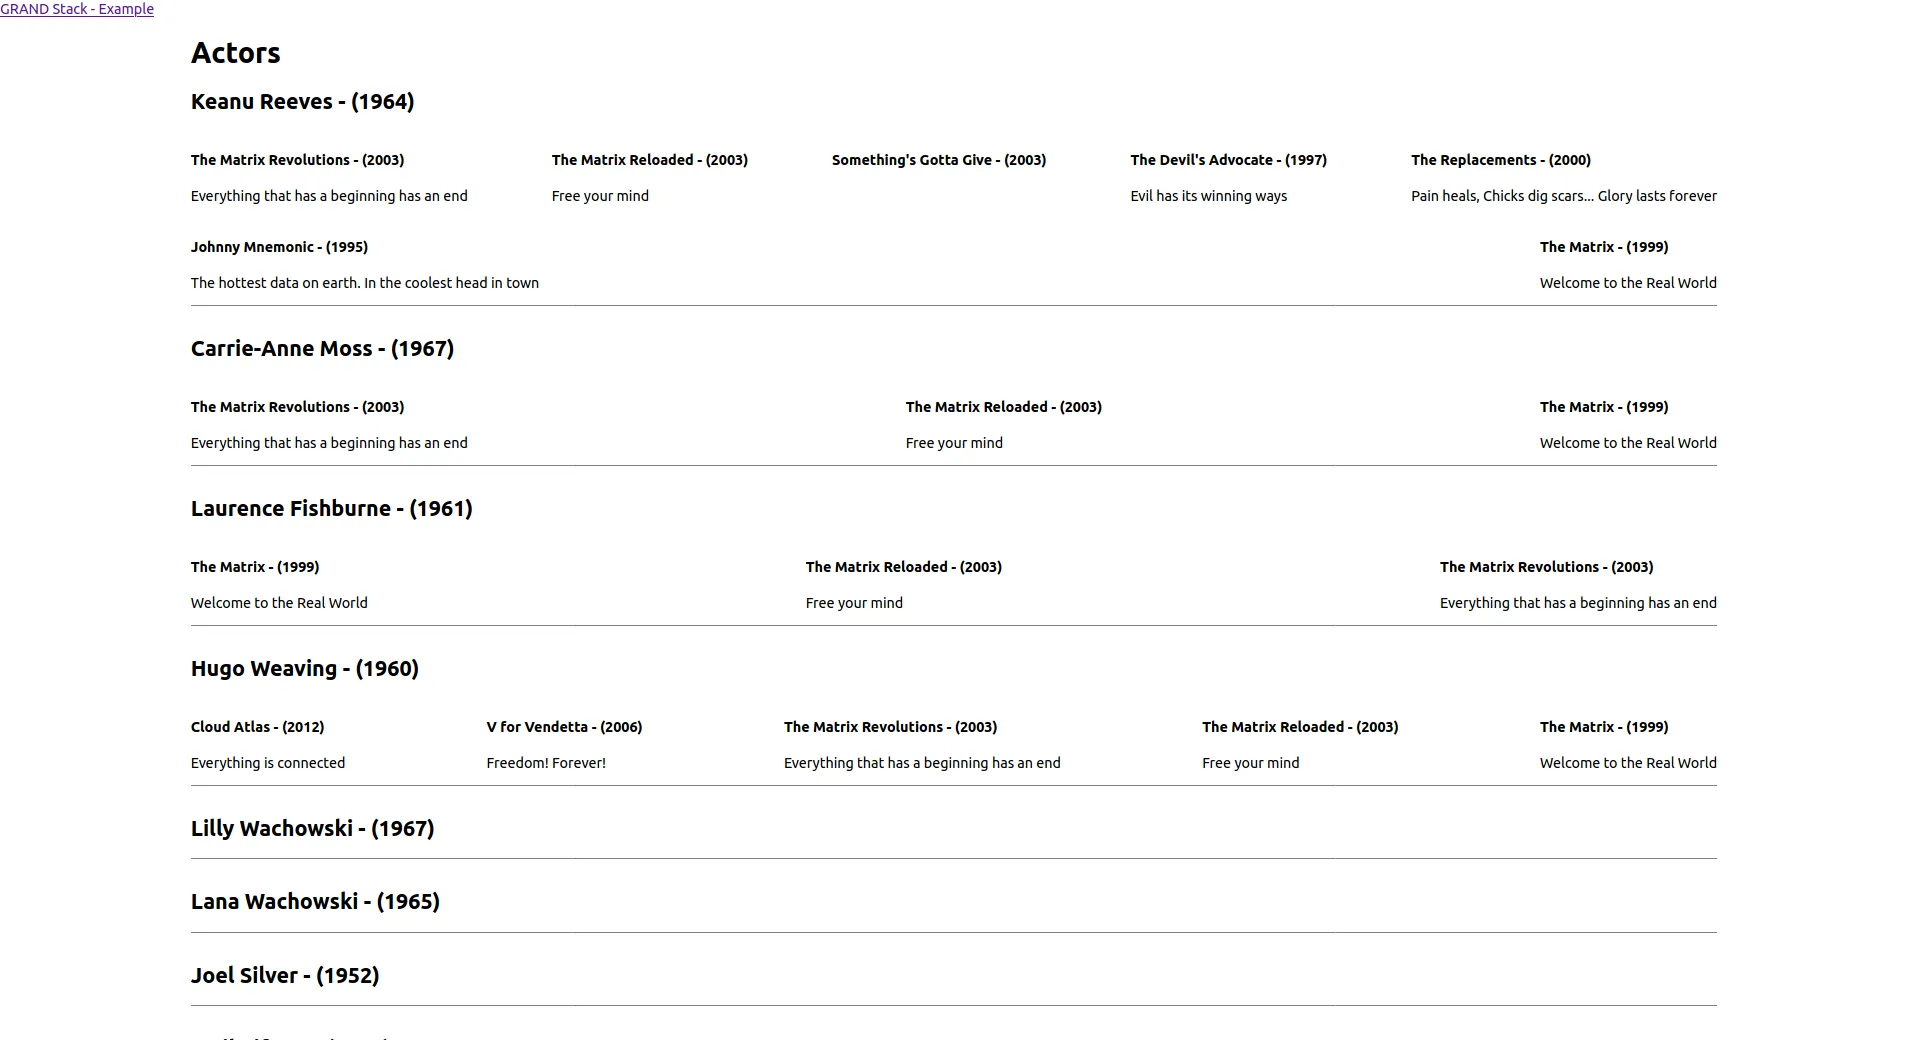Click the V for Vendetta - (2006) title
Image resolution: width=1908 pixels, height=1040 pixels.
(x=564, y=727)
